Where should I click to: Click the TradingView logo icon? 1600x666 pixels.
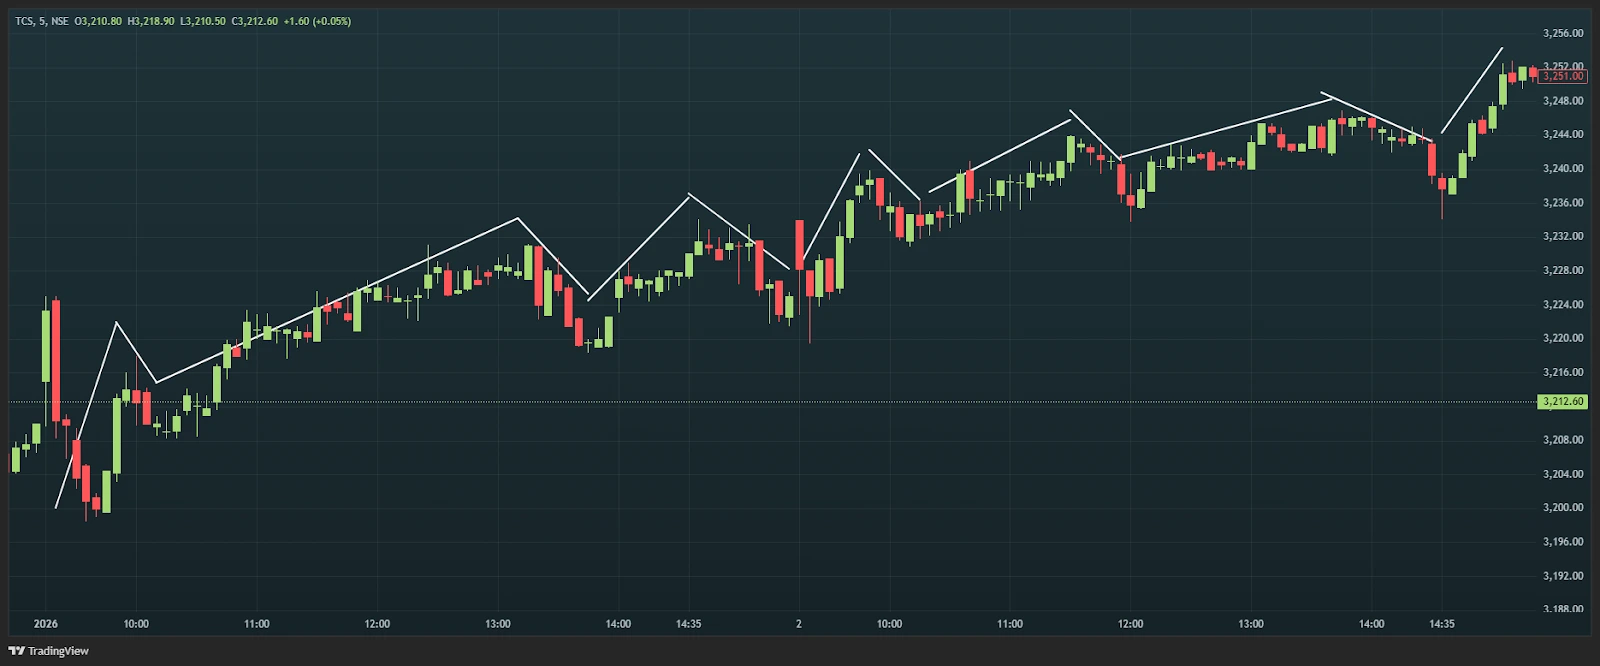[x=17, y=651]
